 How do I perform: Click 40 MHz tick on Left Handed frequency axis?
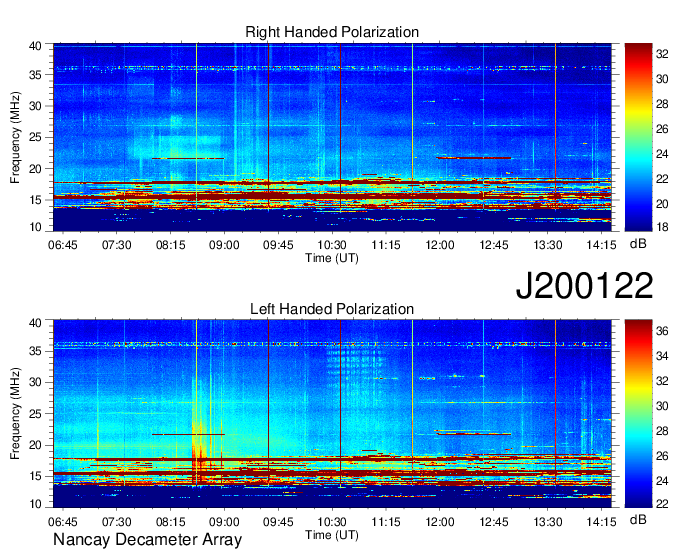point(35,323)
